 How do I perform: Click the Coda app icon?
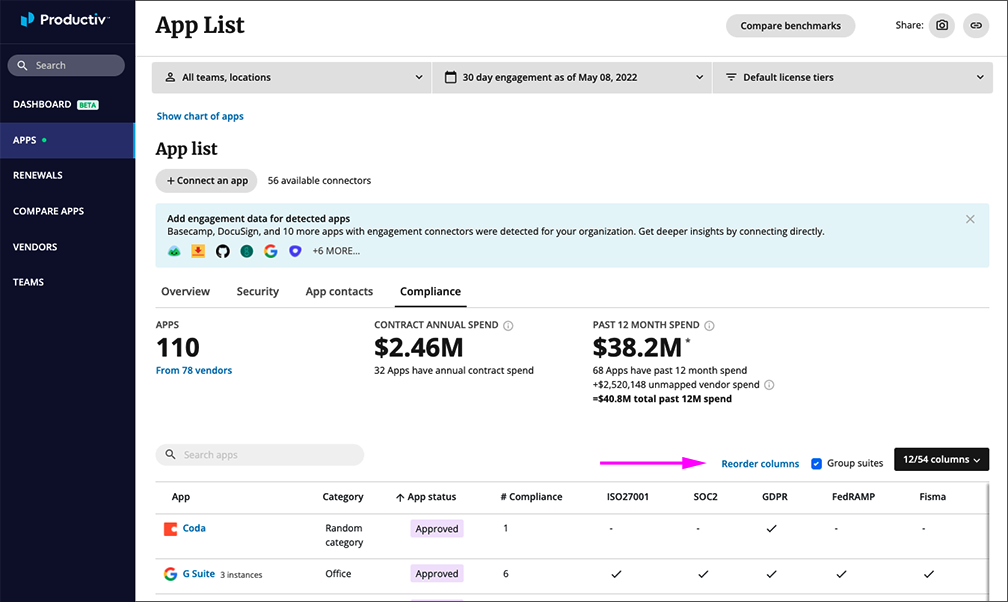click(171, 529)
